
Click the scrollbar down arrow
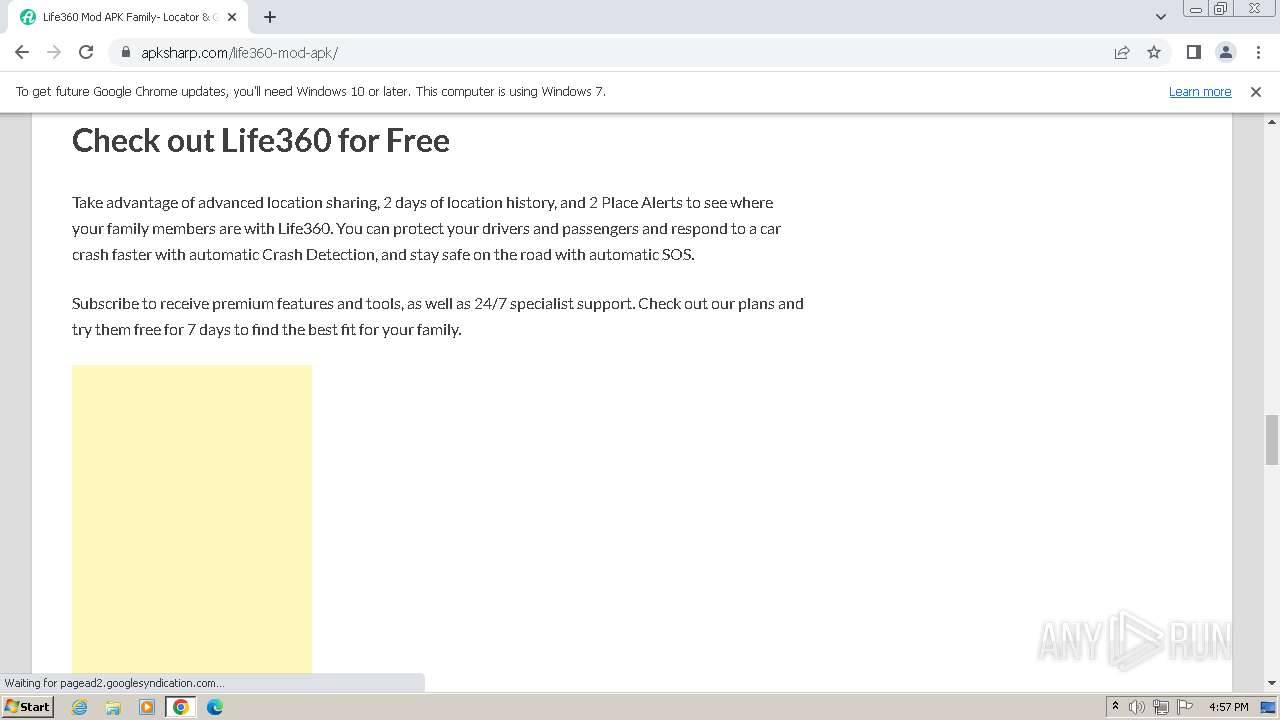[x=1272, y=683]
